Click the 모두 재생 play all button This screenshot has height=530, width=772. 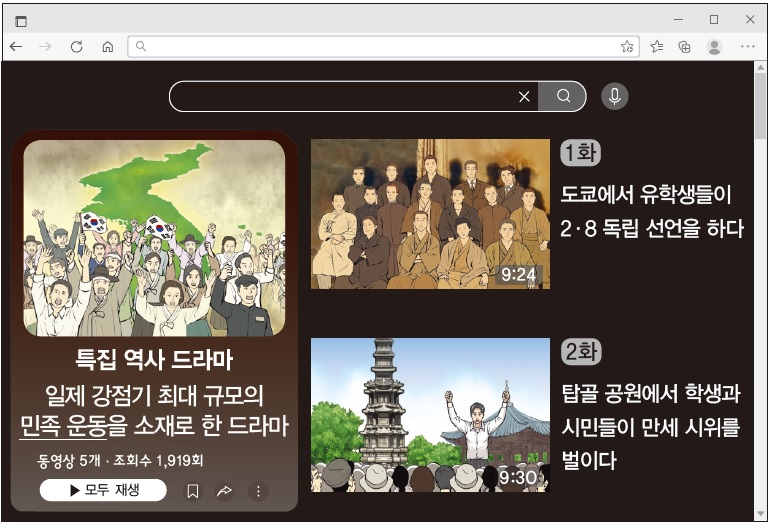(x=103, y=490)
